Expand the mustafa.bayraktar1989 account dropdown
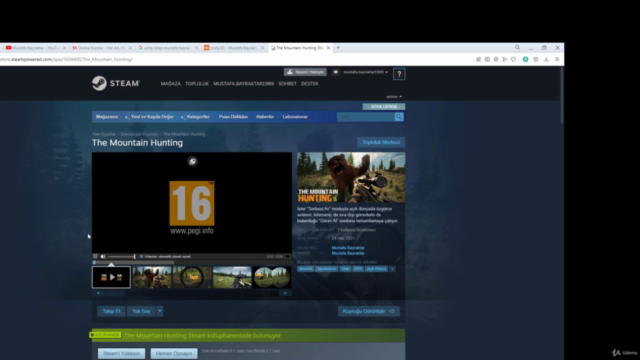640x360 pixels. pos(365,72)
